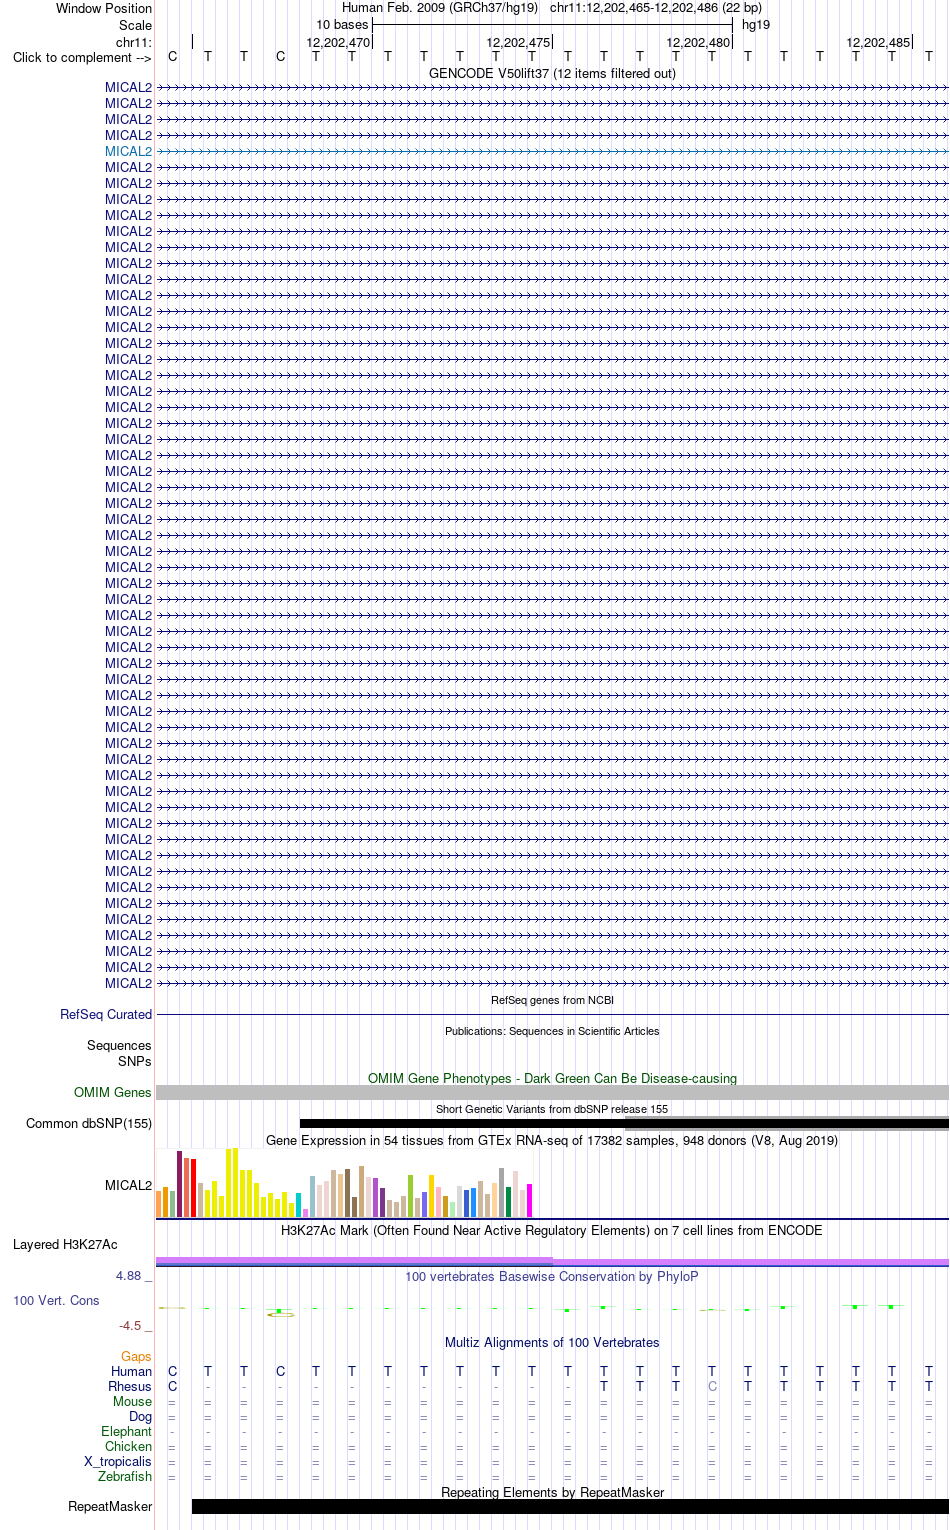This screenshot has height=1530, width=950.
Task: Click the dark maroon bar in GTEx chart
Action: click(x=180, y=1184)
